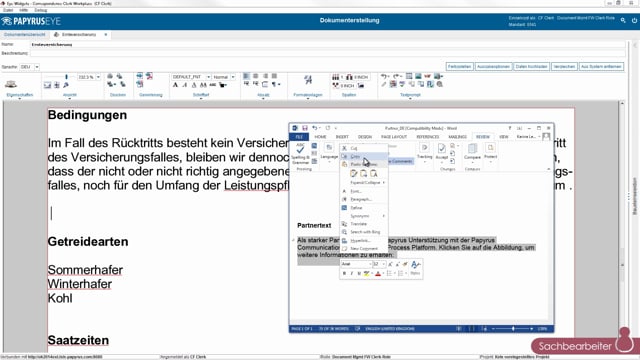
Task: Click the Word account avatar icon
Action: (546, 136)
